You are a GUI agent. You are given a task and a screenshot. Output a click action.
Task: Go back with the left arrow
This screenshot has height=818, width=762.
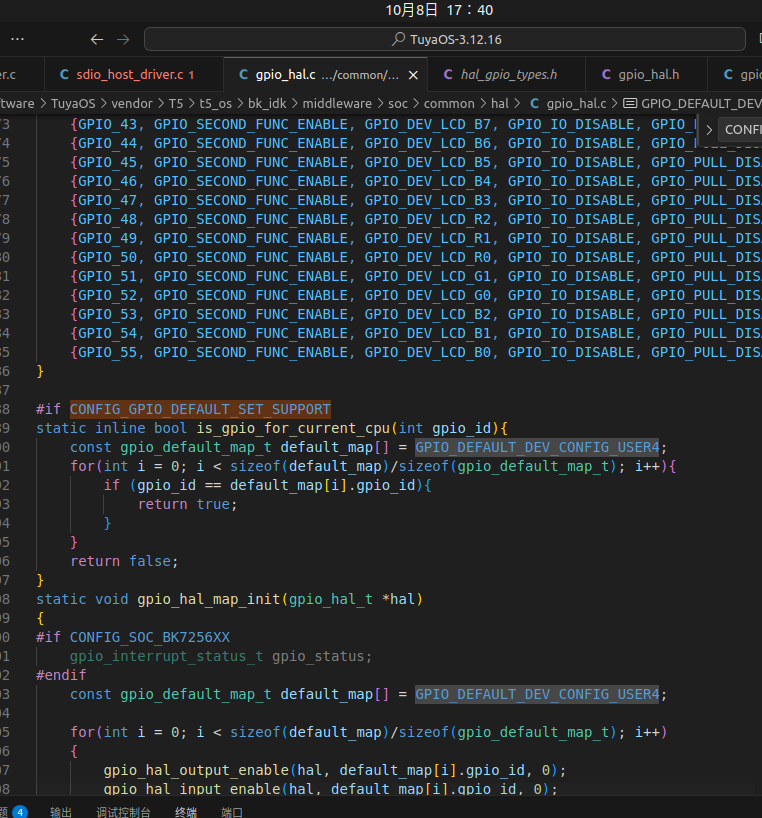click(x=97, y=39)
